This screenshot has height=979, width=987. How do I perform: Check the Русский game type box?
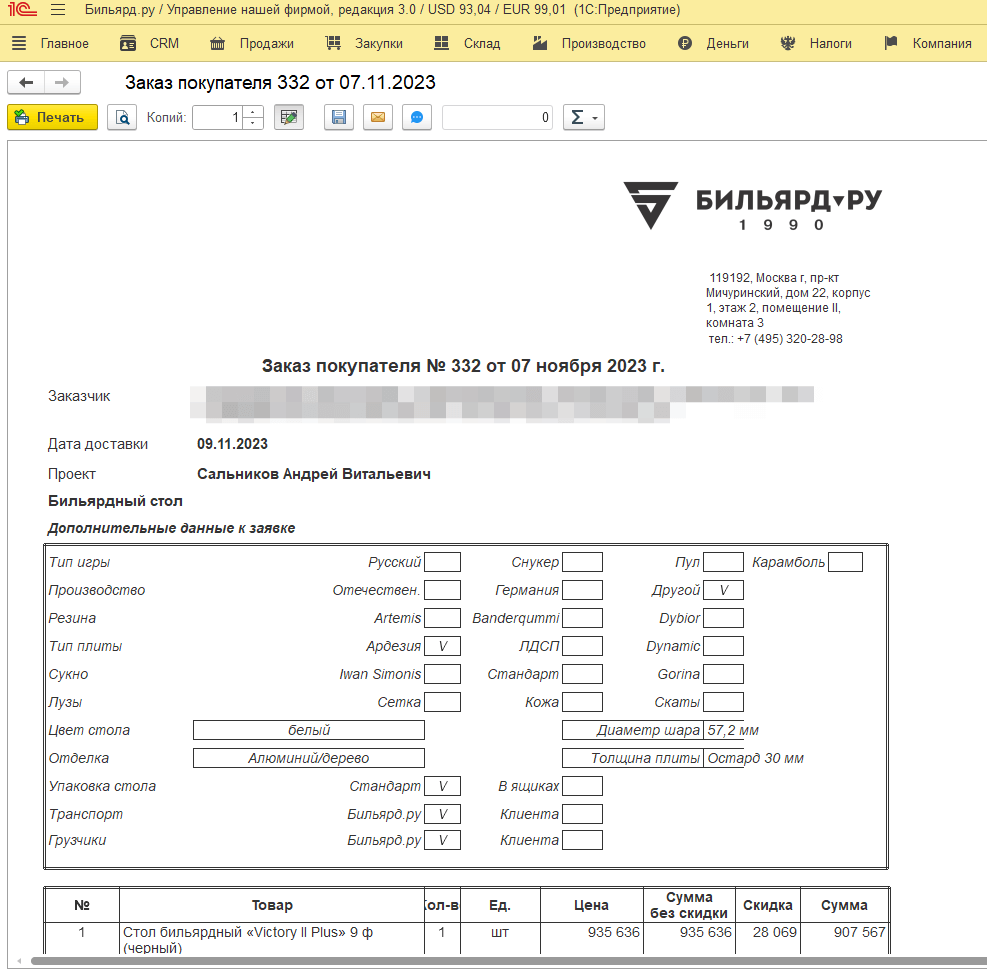pyautogui.click(x=442, y=562)
